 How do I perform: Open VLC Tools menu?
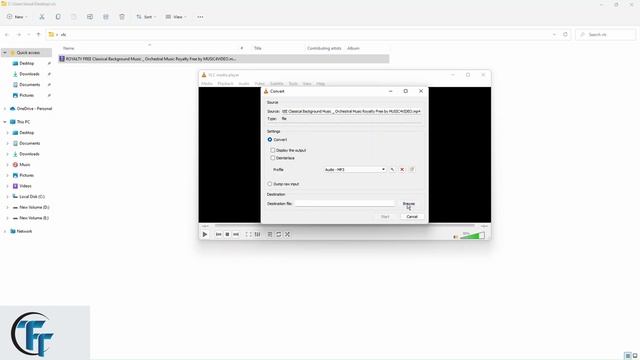(x=293, y=84)
